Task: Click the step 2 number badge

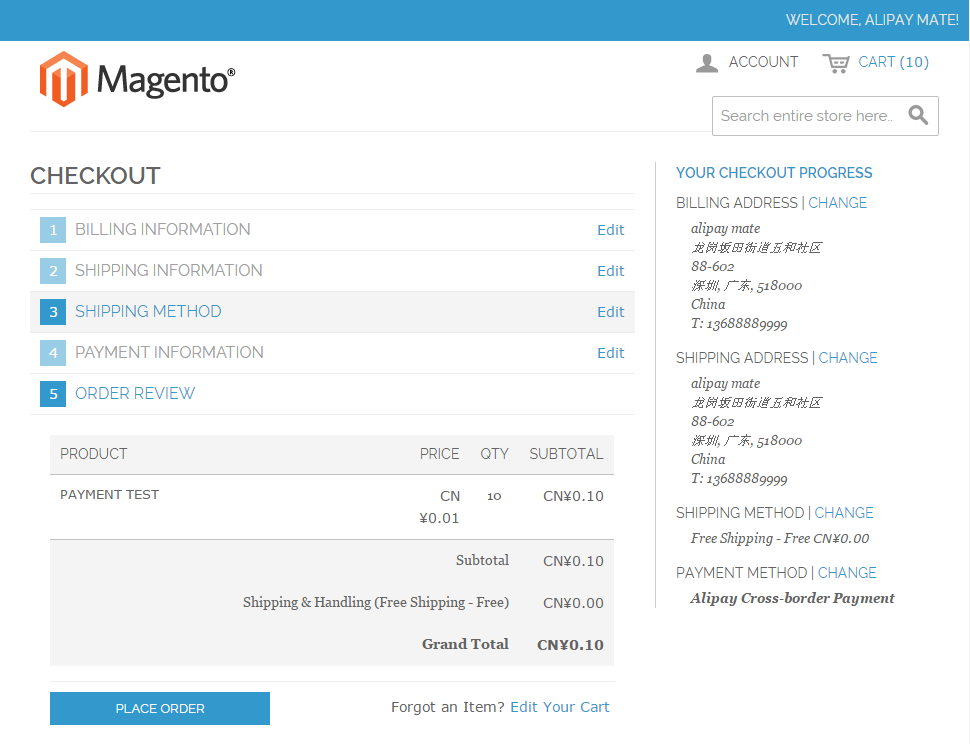Action: click(x=52, y=270)
